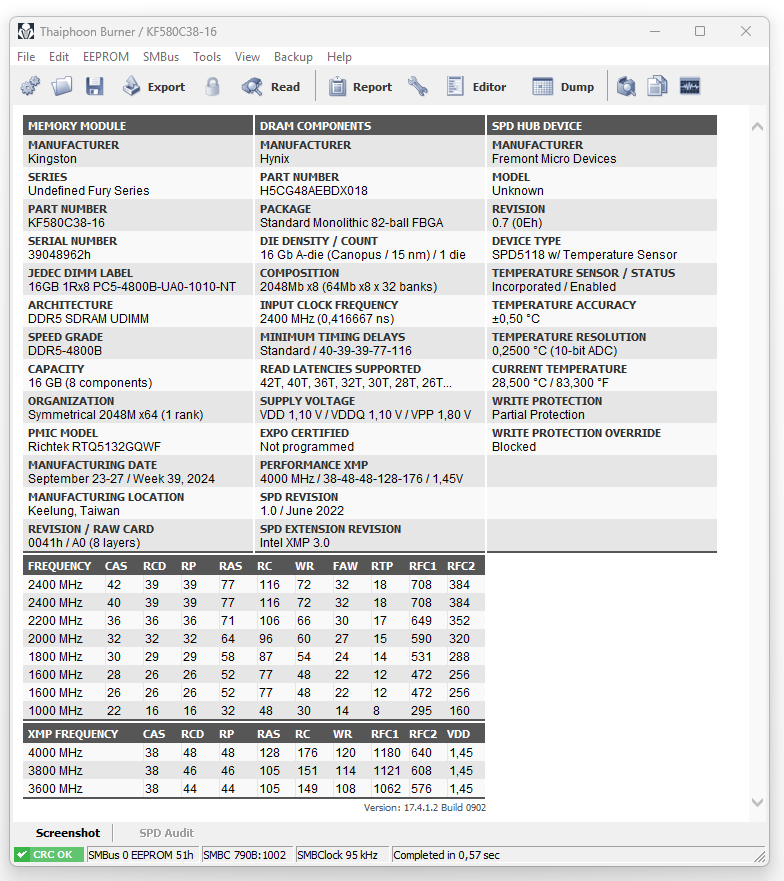
Task: Click the DRAM COMPONENTS column header
Action: 370,125
